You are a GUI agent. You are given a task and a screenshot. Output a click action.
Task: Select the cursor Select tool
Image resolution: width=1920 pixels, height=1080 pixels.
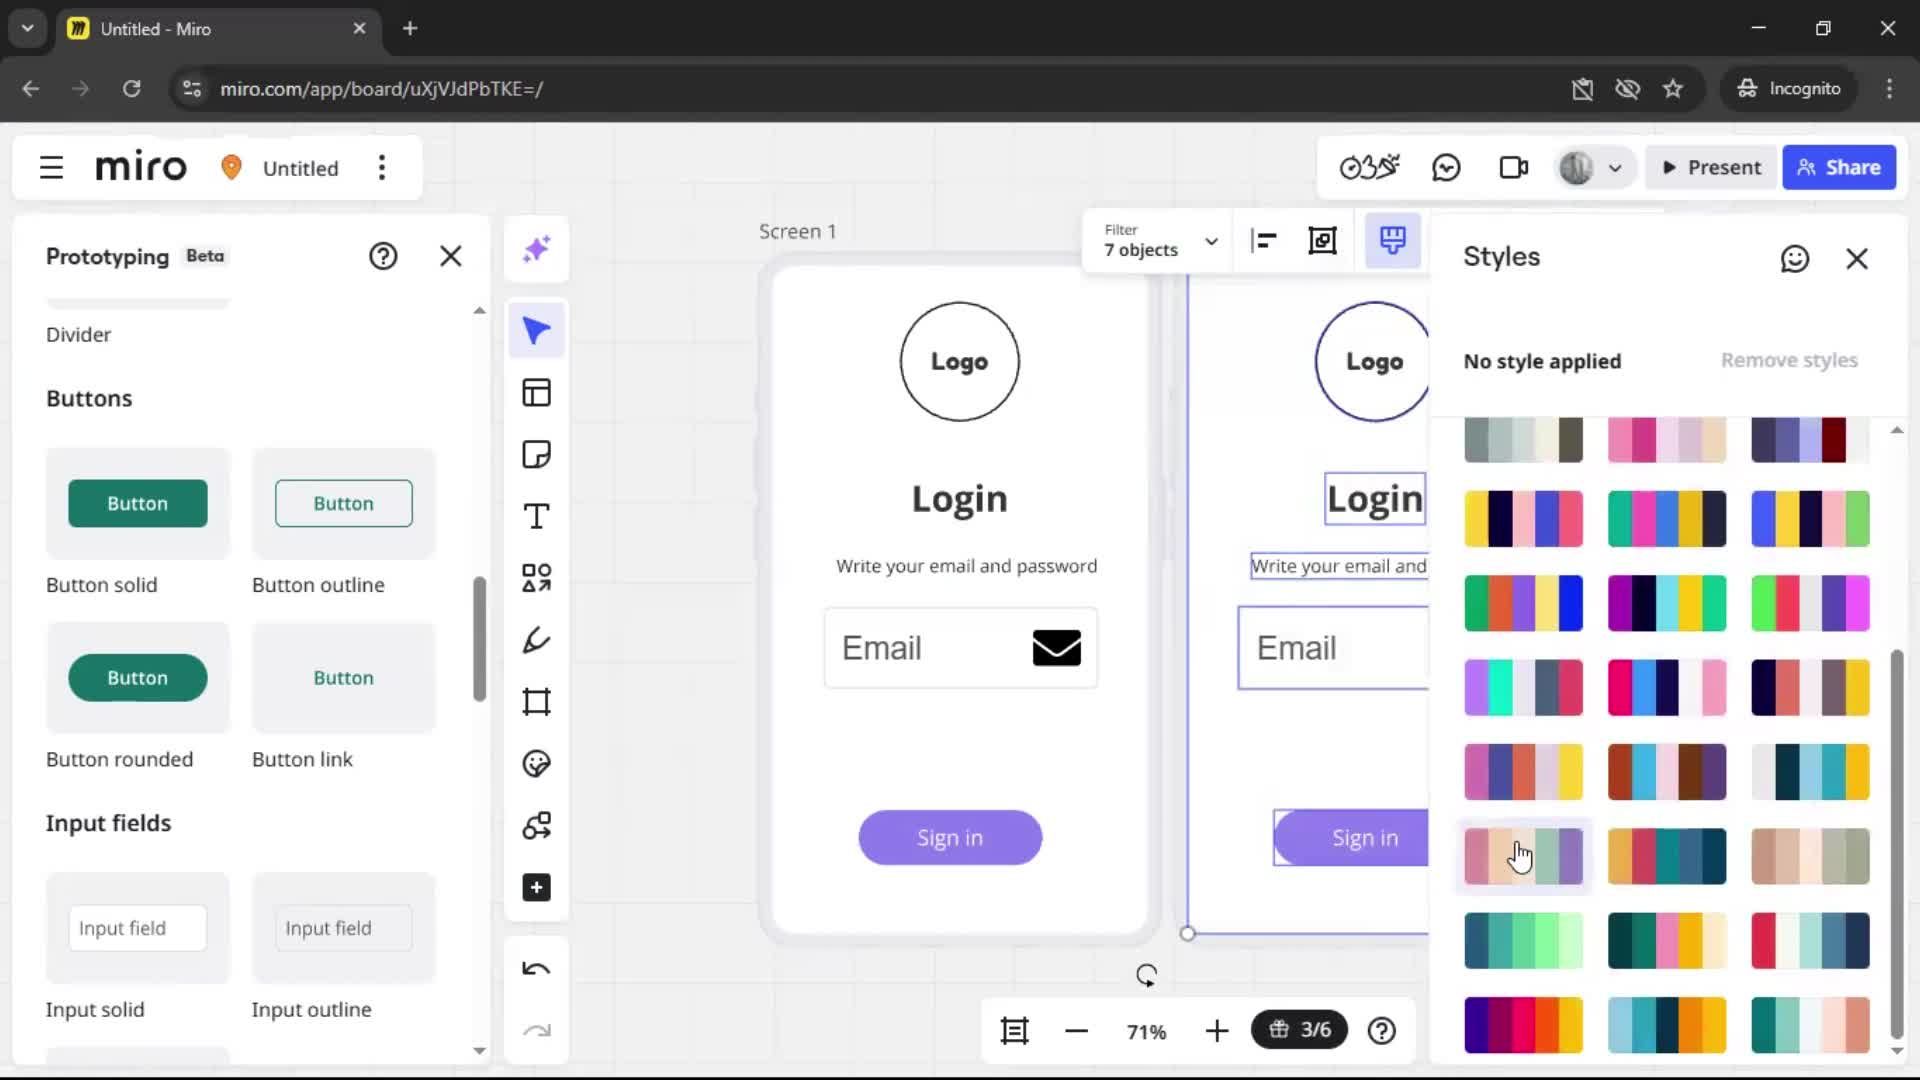[537, 330]
